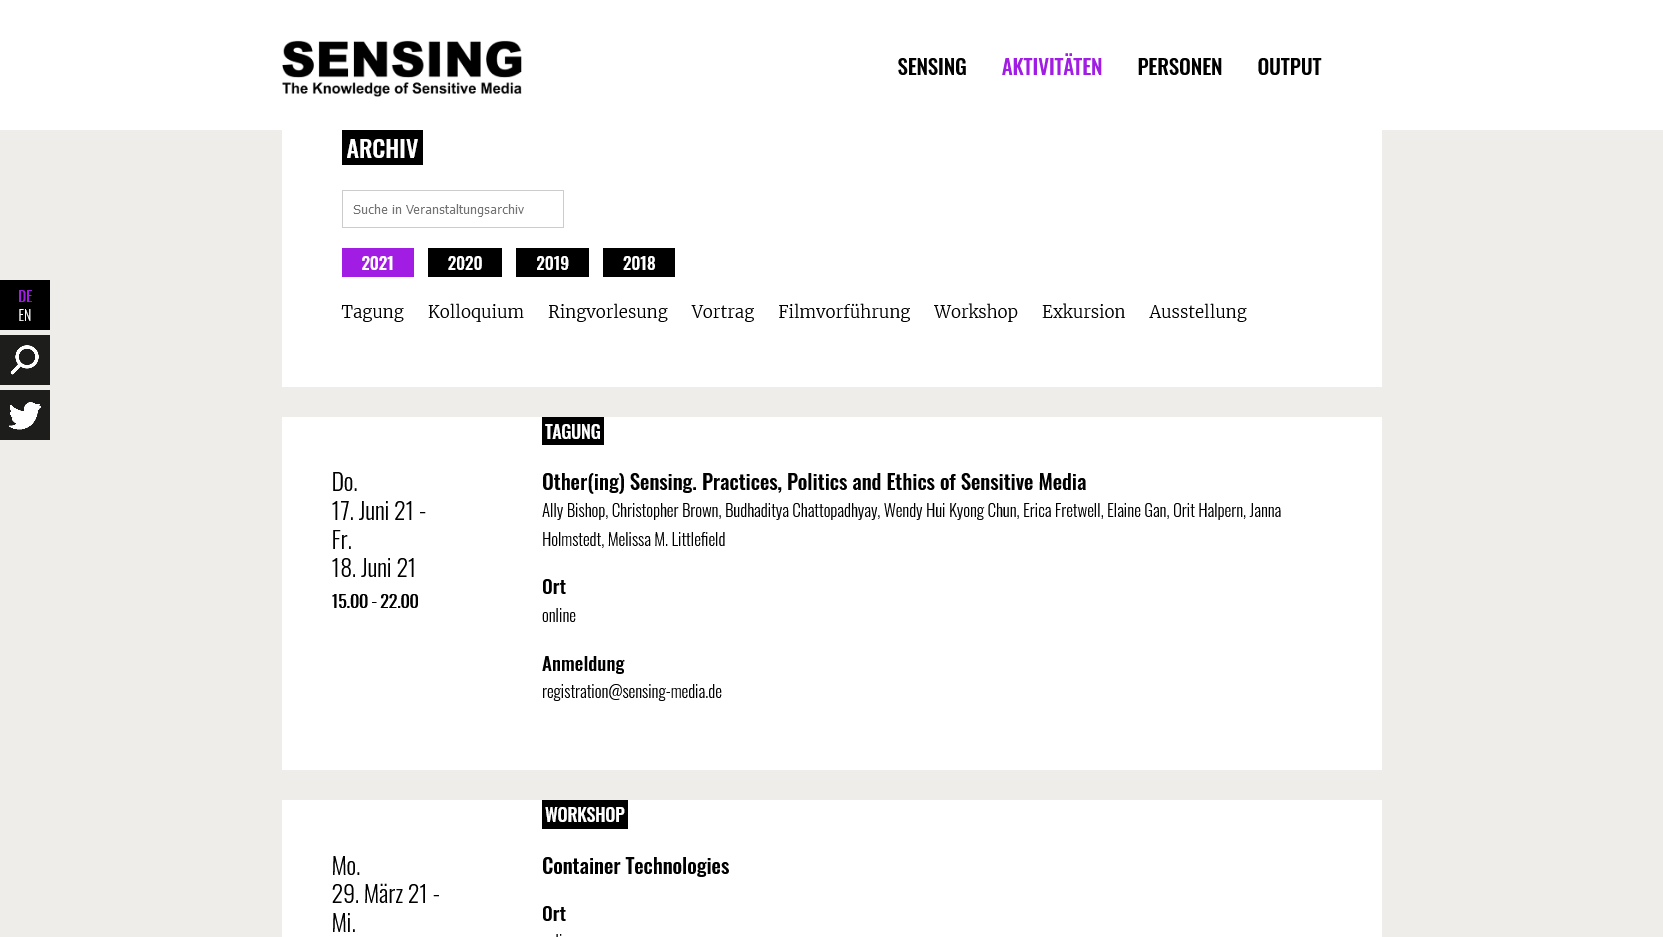Switch language to EN
Image resolution: width=1663 pixels, height=937 pixels.
click(x=25, y=316)
